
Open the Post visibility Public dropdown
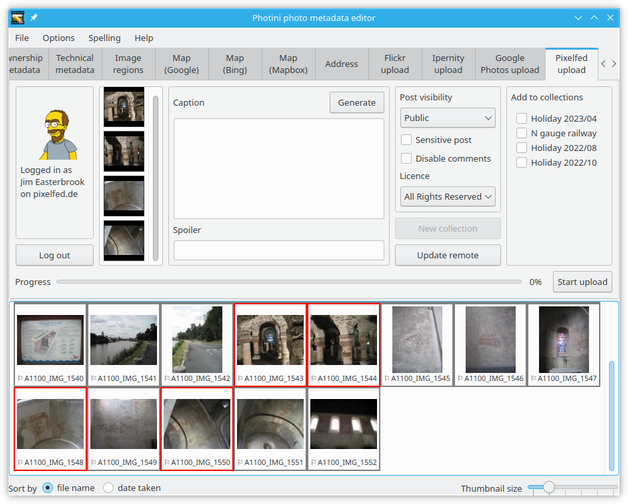[448, 118]
